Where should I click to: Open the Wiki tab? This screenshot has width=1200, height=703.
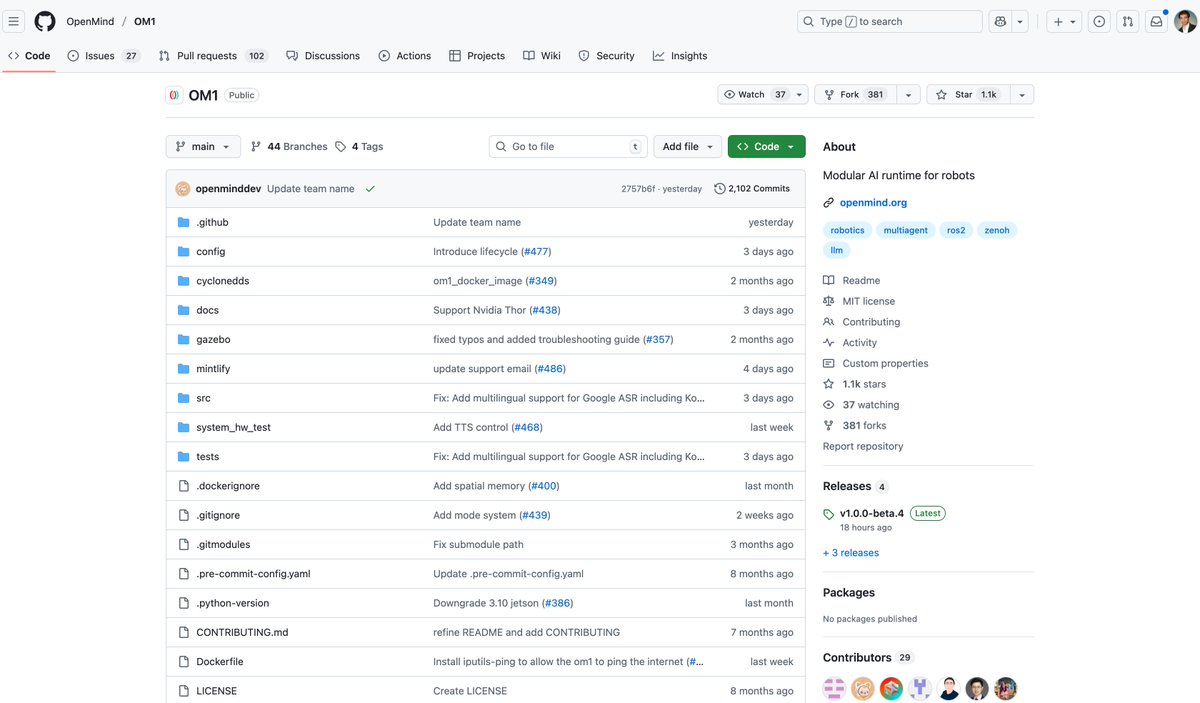[x=542, y=56]
